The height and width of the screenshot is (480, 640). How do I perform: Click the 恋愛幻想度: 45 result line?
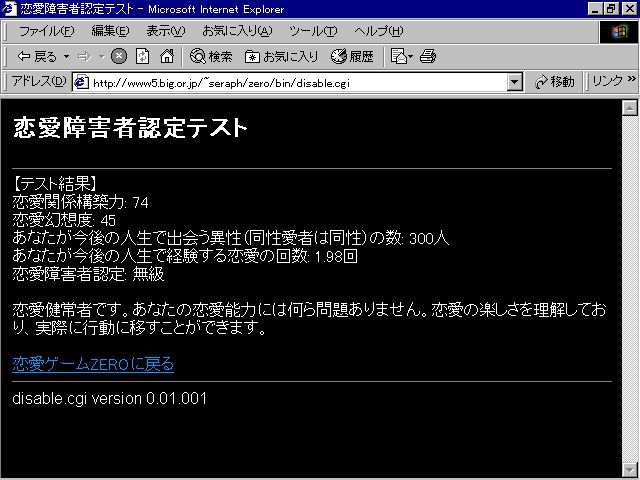[x=64, y=220]
